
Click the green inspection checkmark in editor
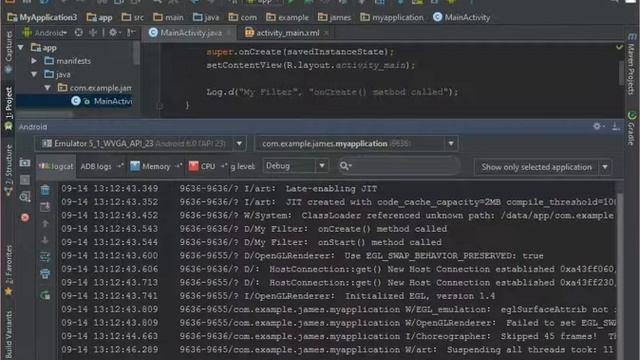click(619, 47)
